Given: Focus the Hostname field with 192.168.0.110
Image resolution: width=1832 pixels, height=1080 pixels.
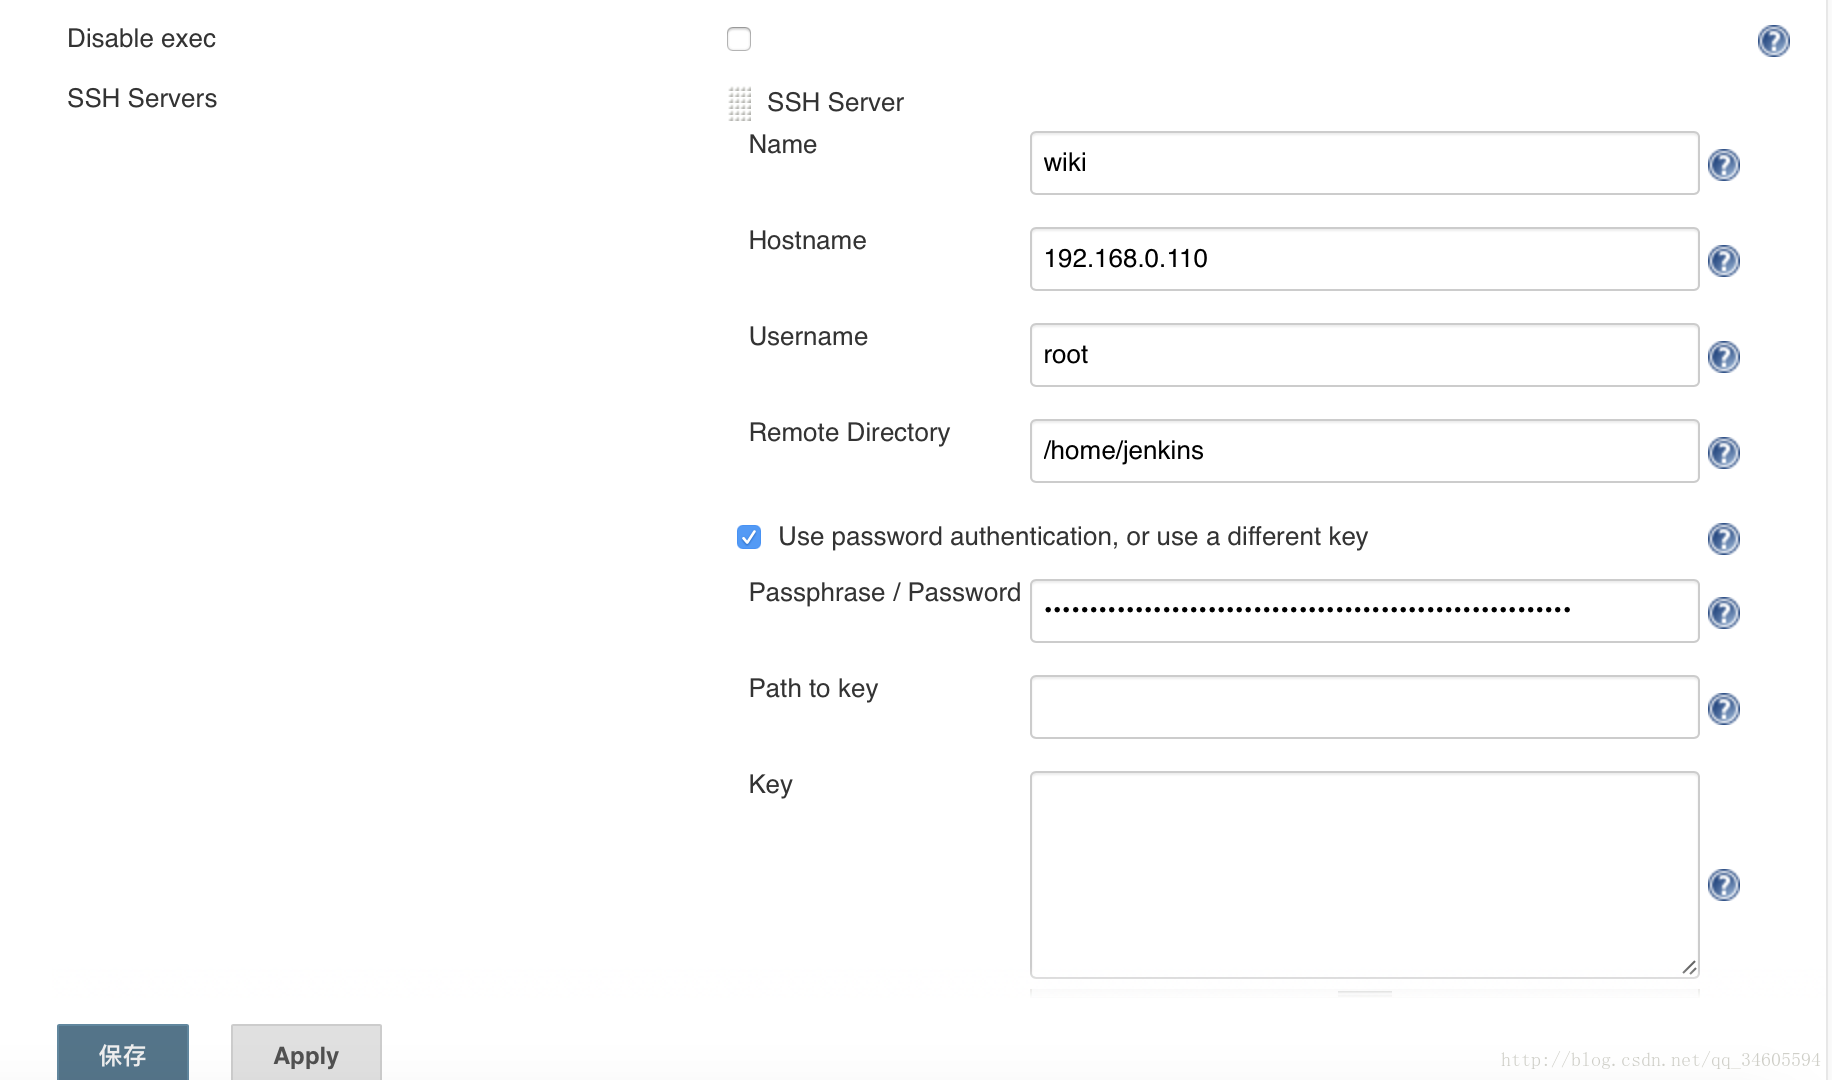Looking at the screenshot, I should pyautogui.click(x=1364, y=259).
